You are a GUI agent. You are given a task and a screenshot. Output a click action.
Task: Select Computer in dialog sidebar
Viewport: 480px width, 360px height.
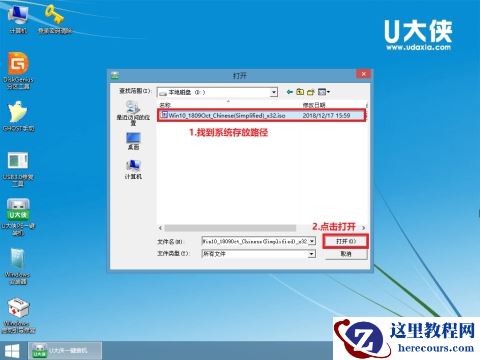pyautogui.click(x=133, y=169)
